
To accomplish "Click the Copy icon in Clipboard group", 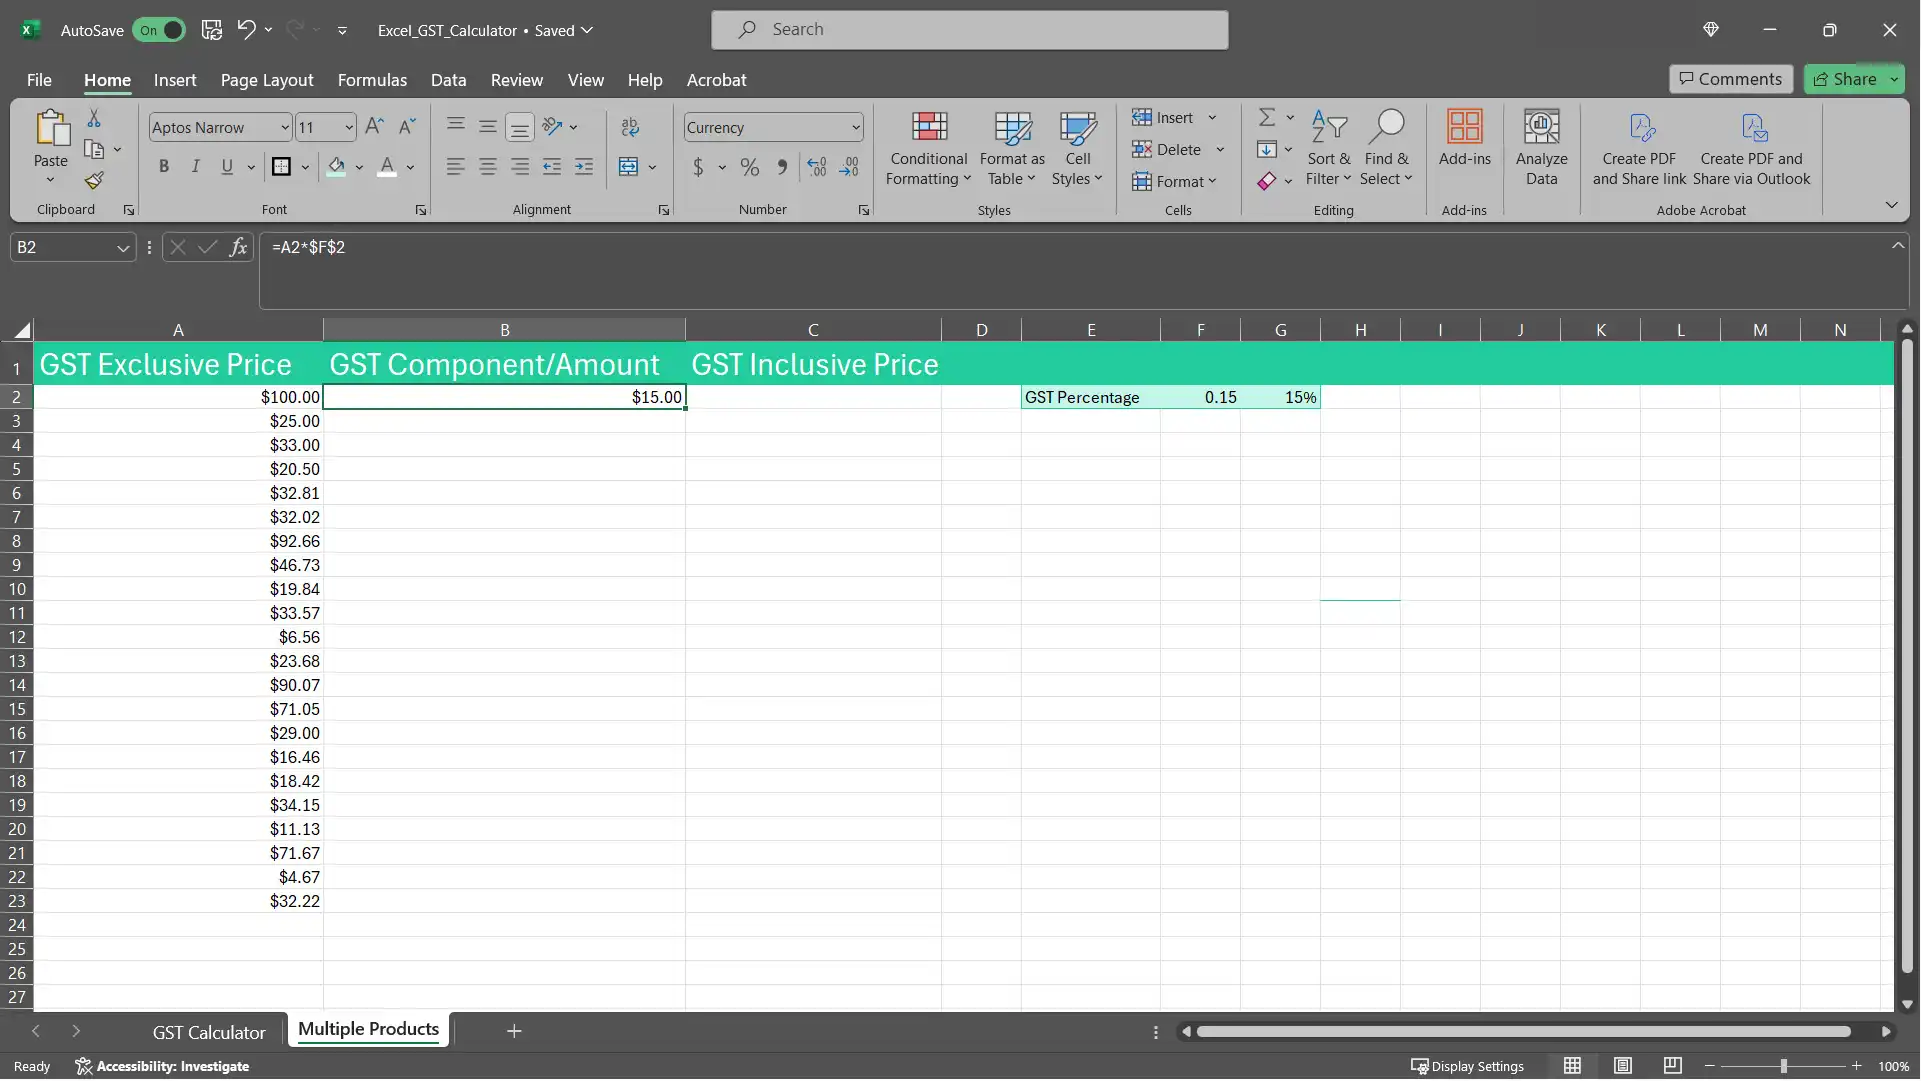I will (94, 150).
